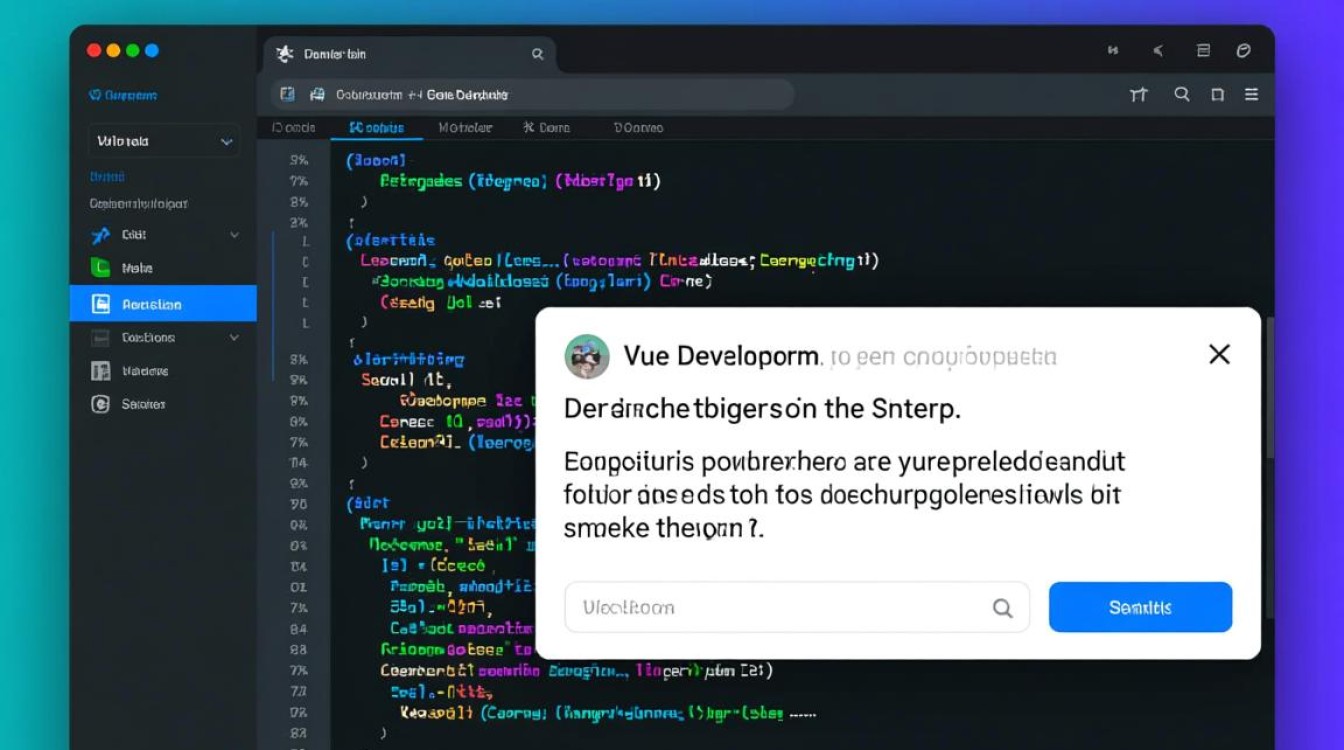Click the Vue Developorm profile avatar

coord(587,355)
